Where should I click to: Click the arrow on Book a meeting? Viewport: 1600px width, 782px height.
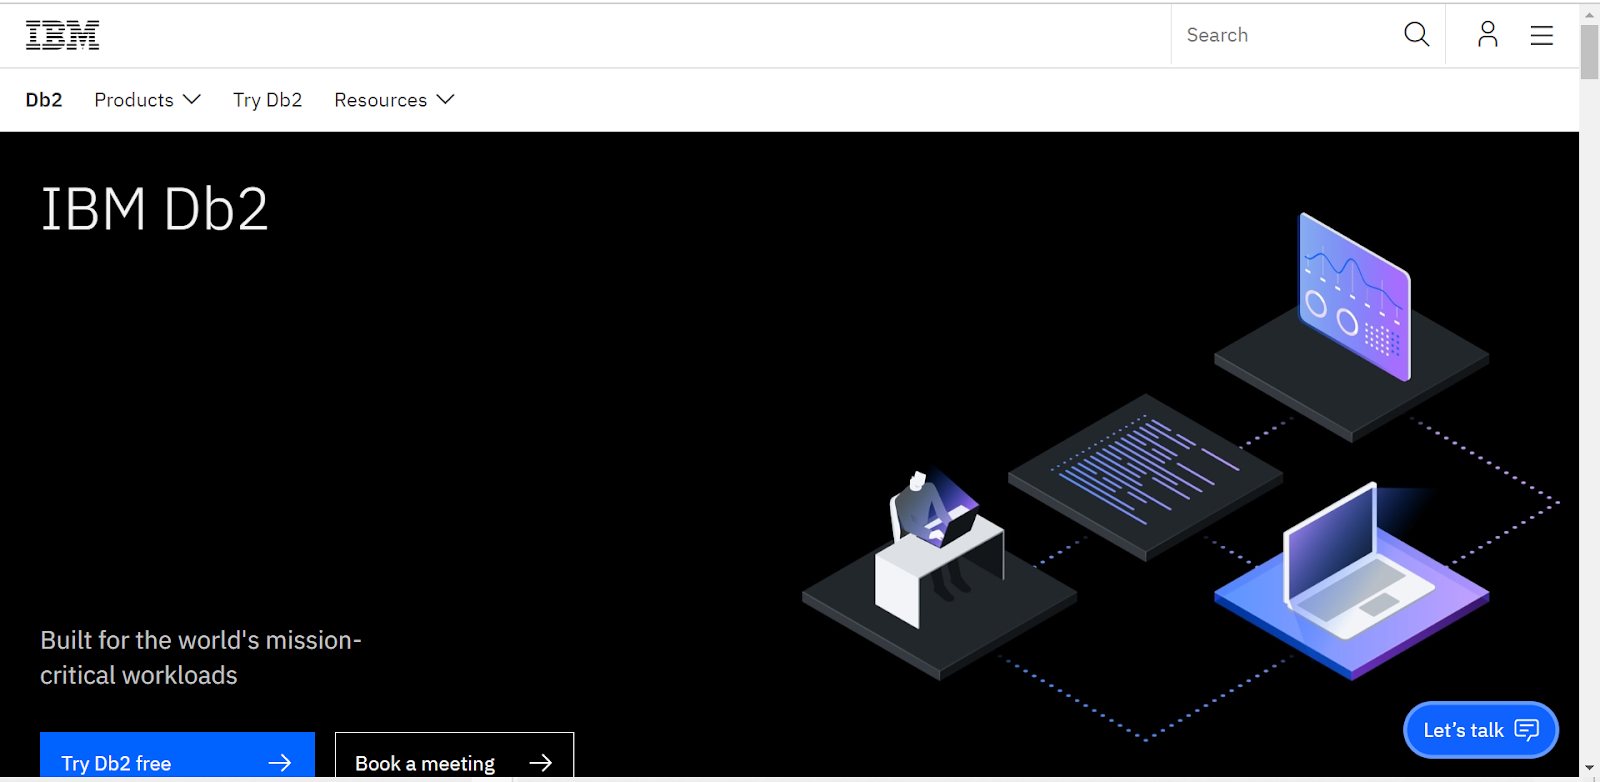coord(541,763)
